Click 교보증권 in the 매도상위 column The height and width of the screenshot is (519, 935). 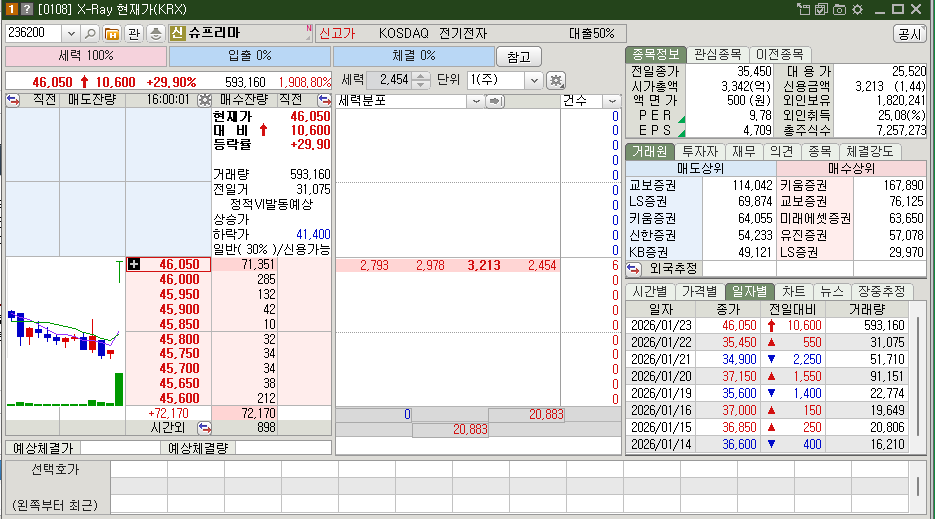click(x=652, y=186)
